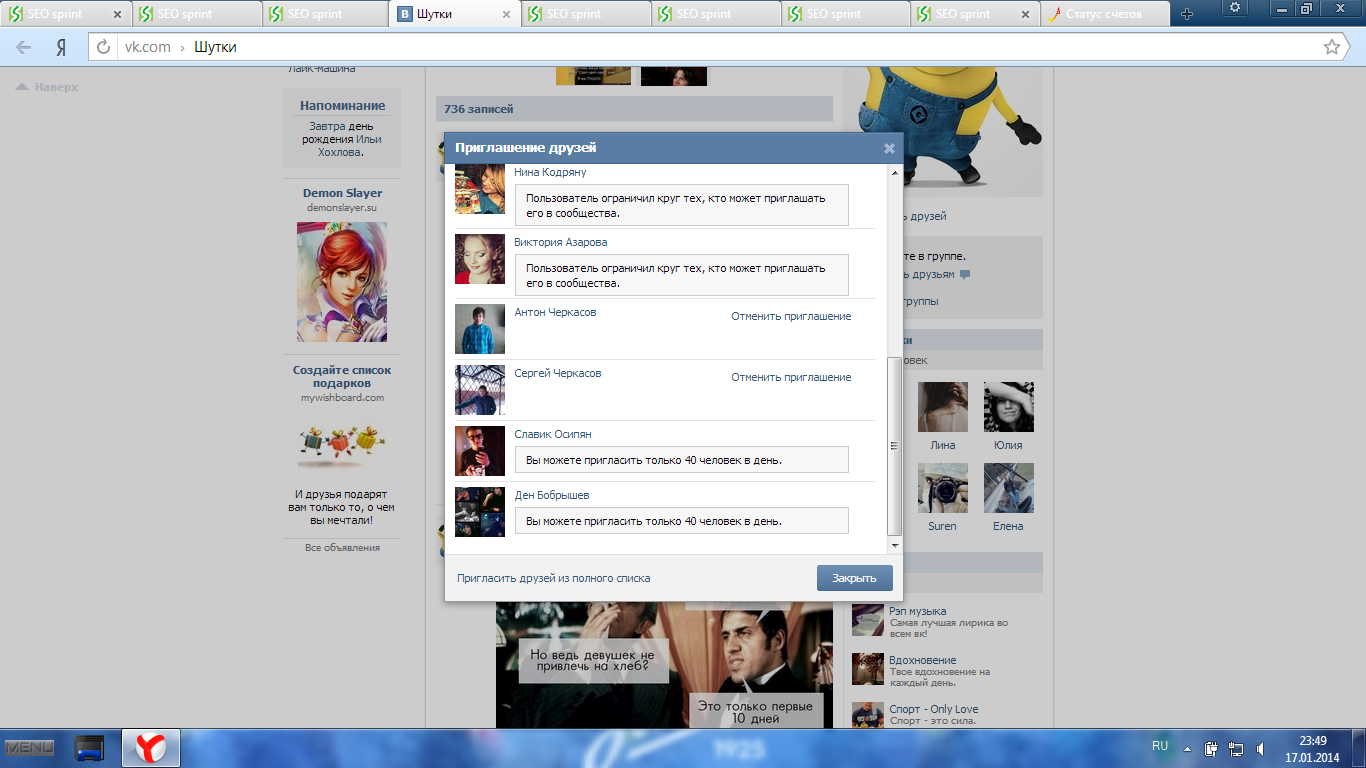Open Сергей Черкасов profile name link

click(557, 373)
